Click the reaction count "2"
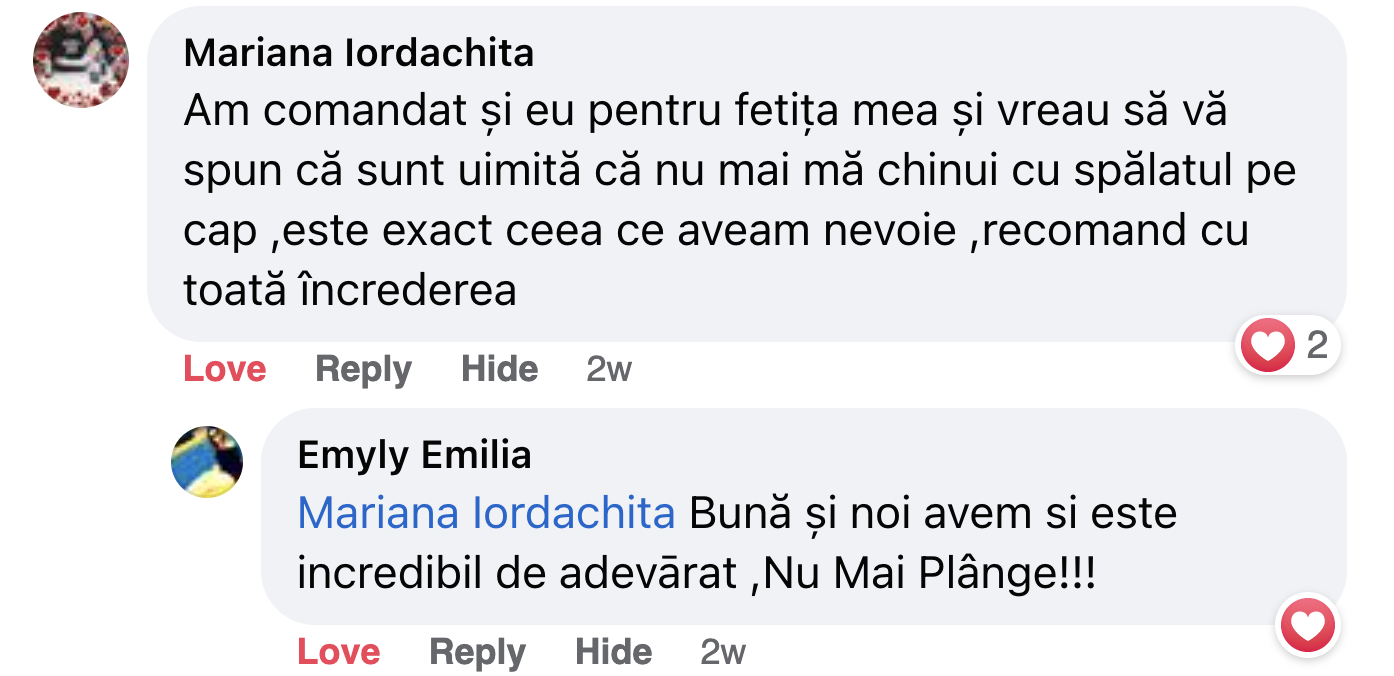Image resolution: width=1394 pixels, height=676 pixels. [1317, 346]
